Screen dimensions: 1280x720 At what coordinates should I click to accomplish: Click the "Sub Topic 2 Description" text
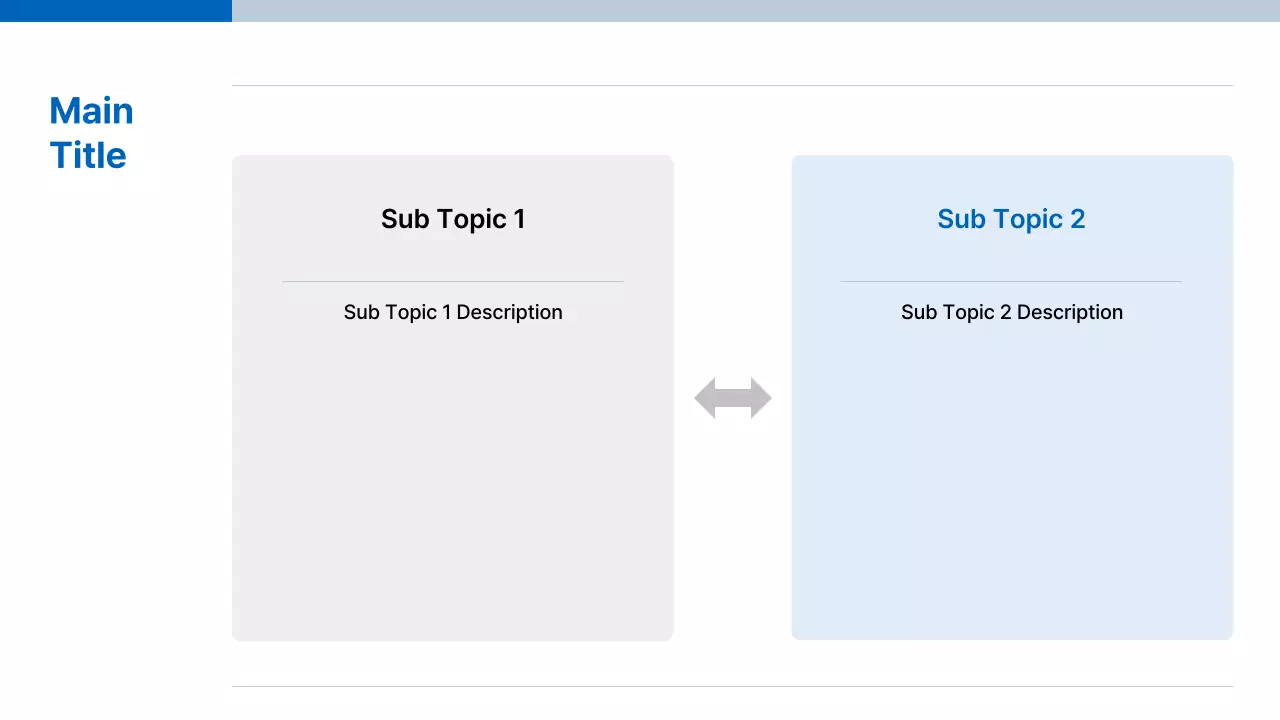click(x=1011, y=312)
